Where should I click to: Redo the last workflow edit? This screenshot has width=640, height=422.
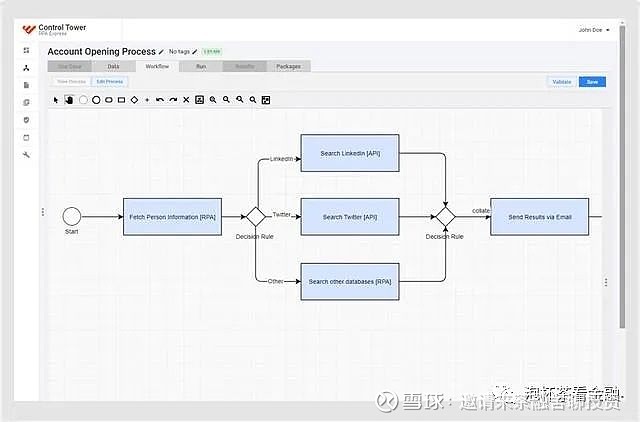[x=173, y=100]
